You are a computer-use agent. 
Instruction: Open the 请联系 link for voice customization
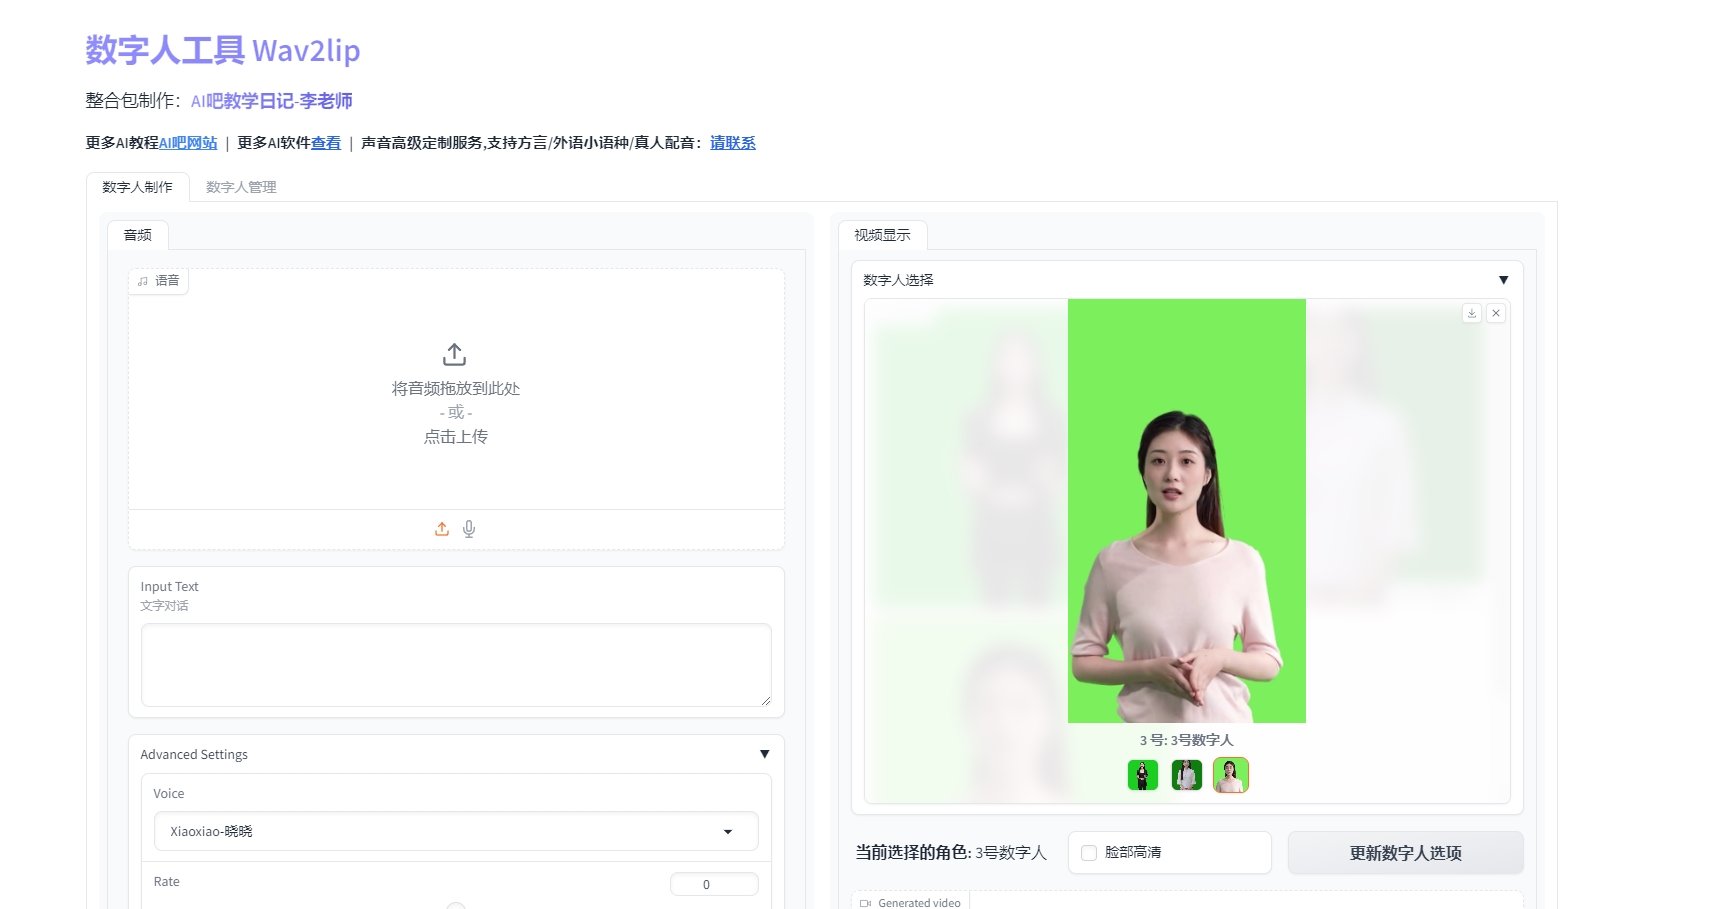(x=731, y=142)
